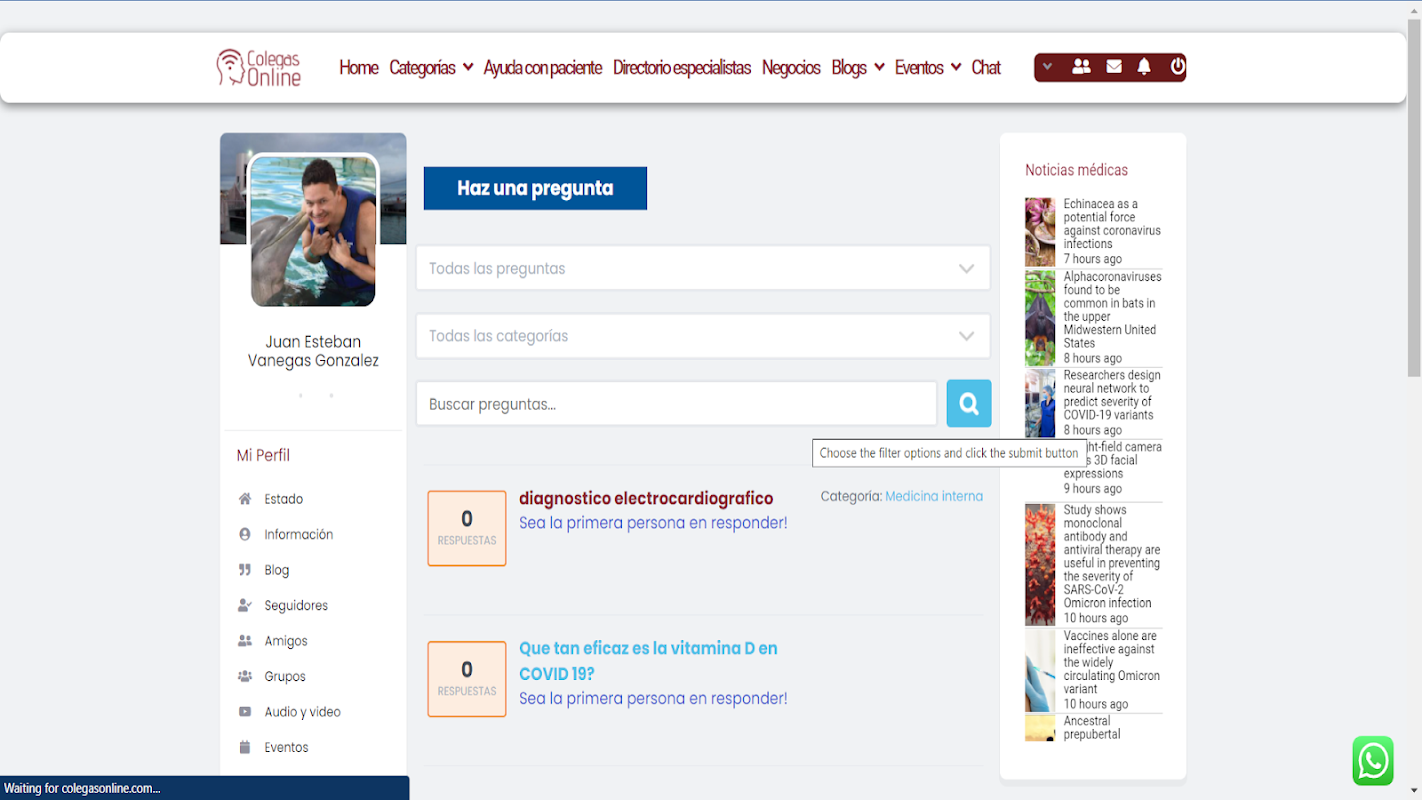
Task: Open the Alphacoronaviruses in bats article
Action: [x=1112, y=310]
